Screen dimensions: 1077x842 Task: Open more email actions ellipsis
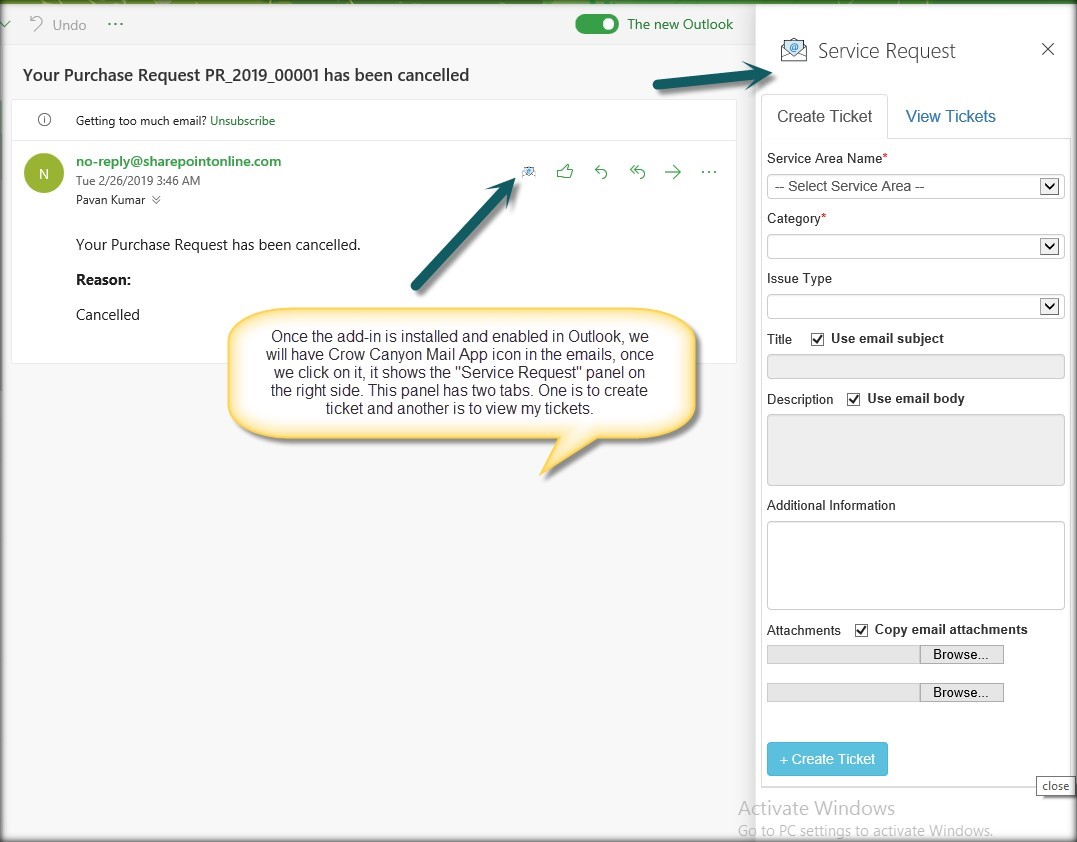709,172
